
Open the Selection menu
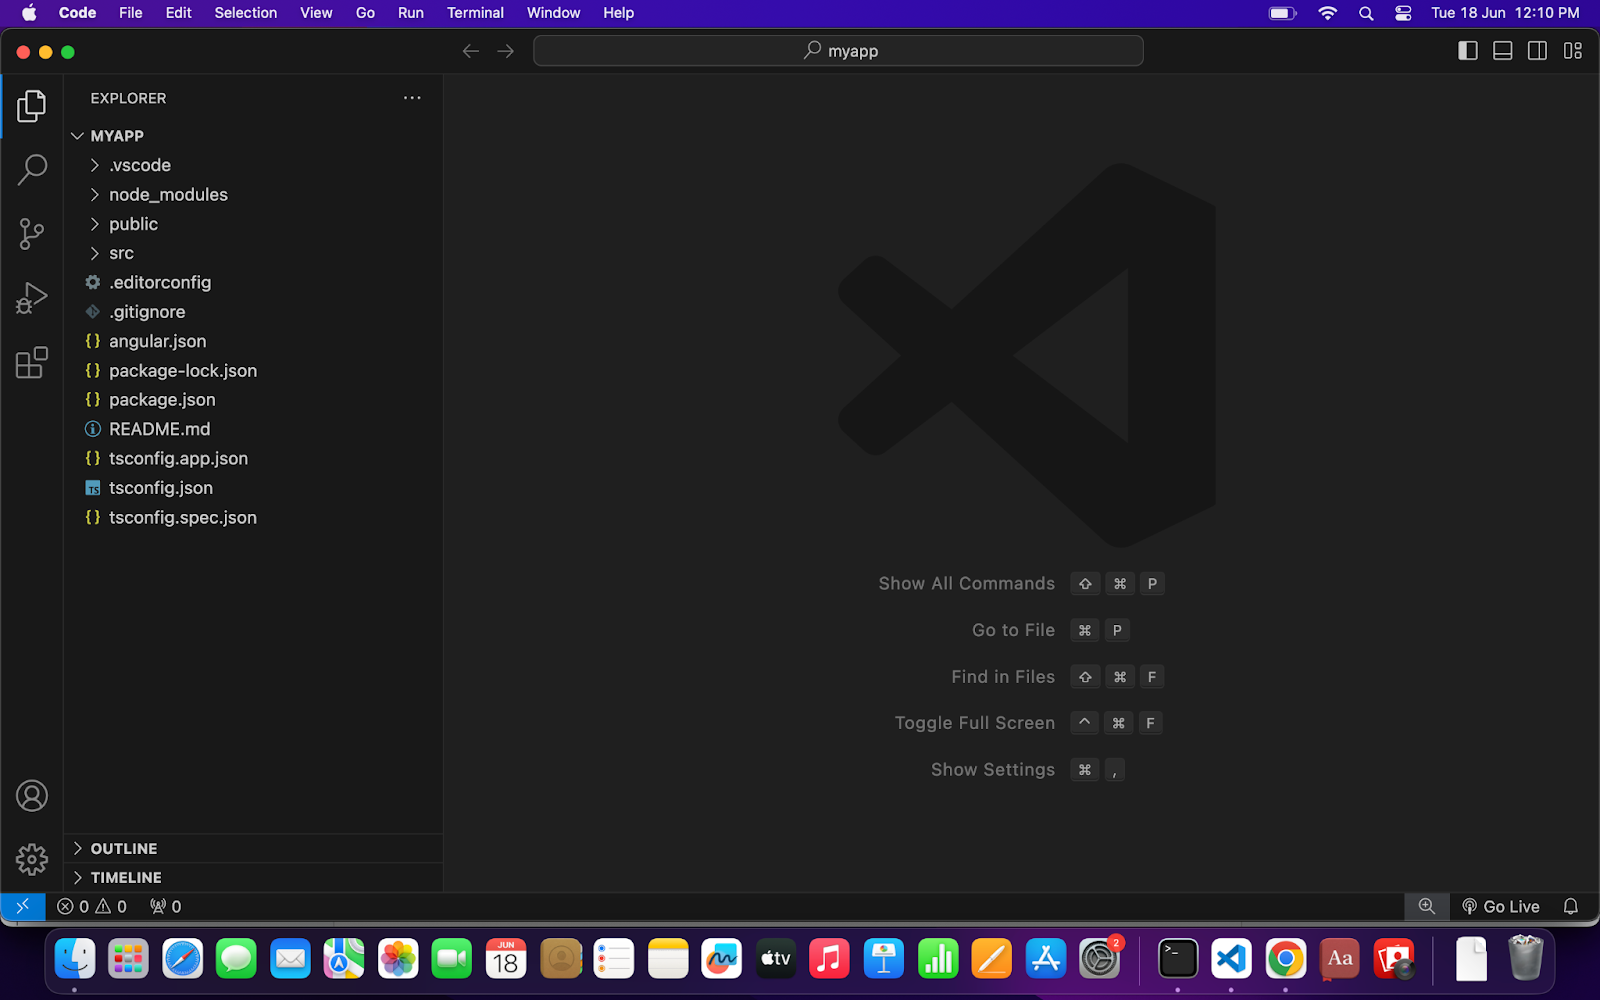pos(245,13)
